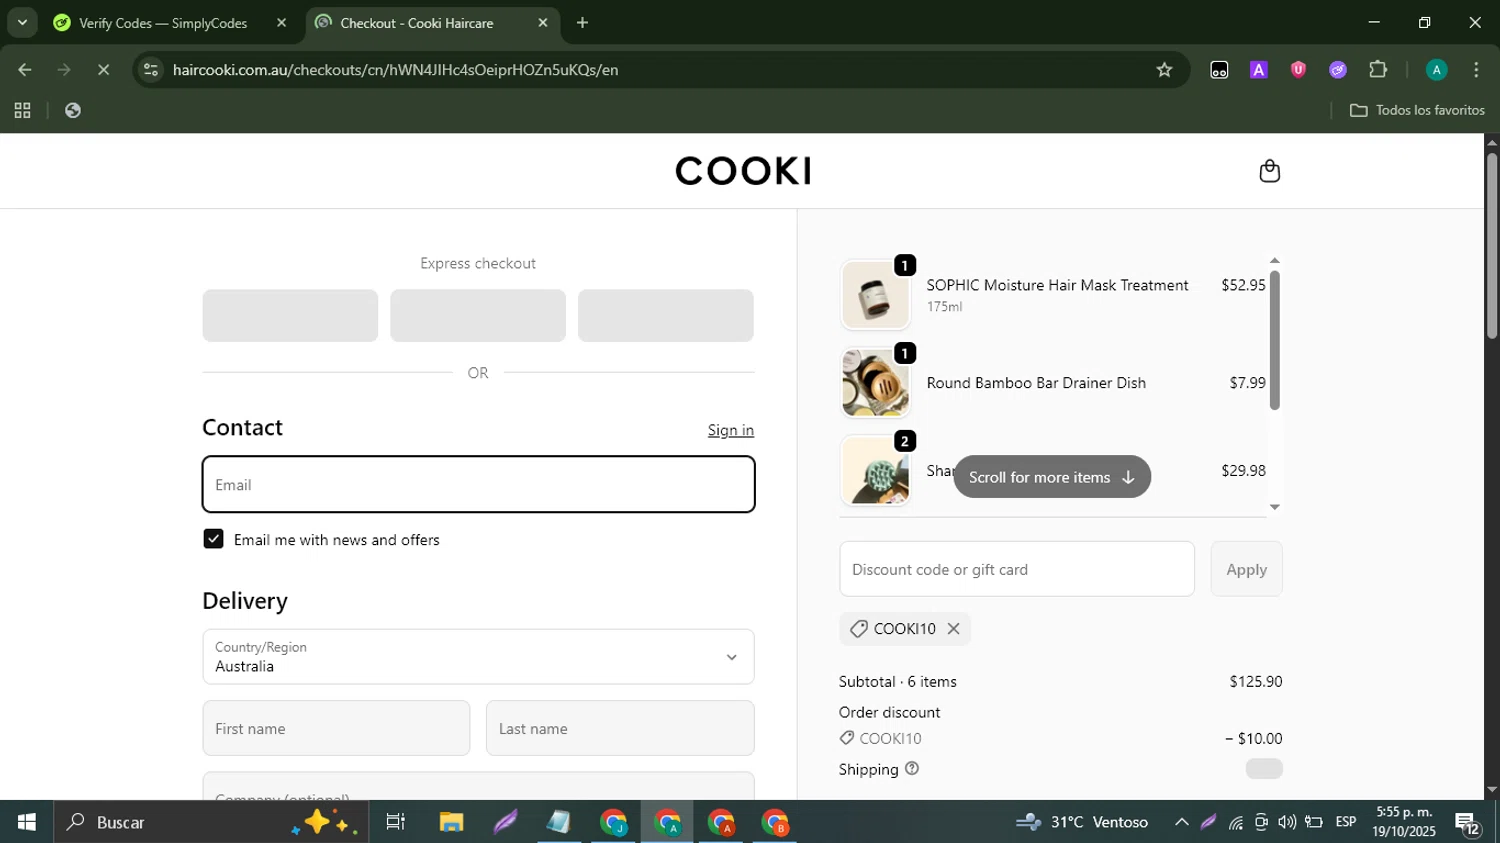Click the Round Bamboo Bar Drainer thumbnail
The image size is (1500, 843).
875,383
